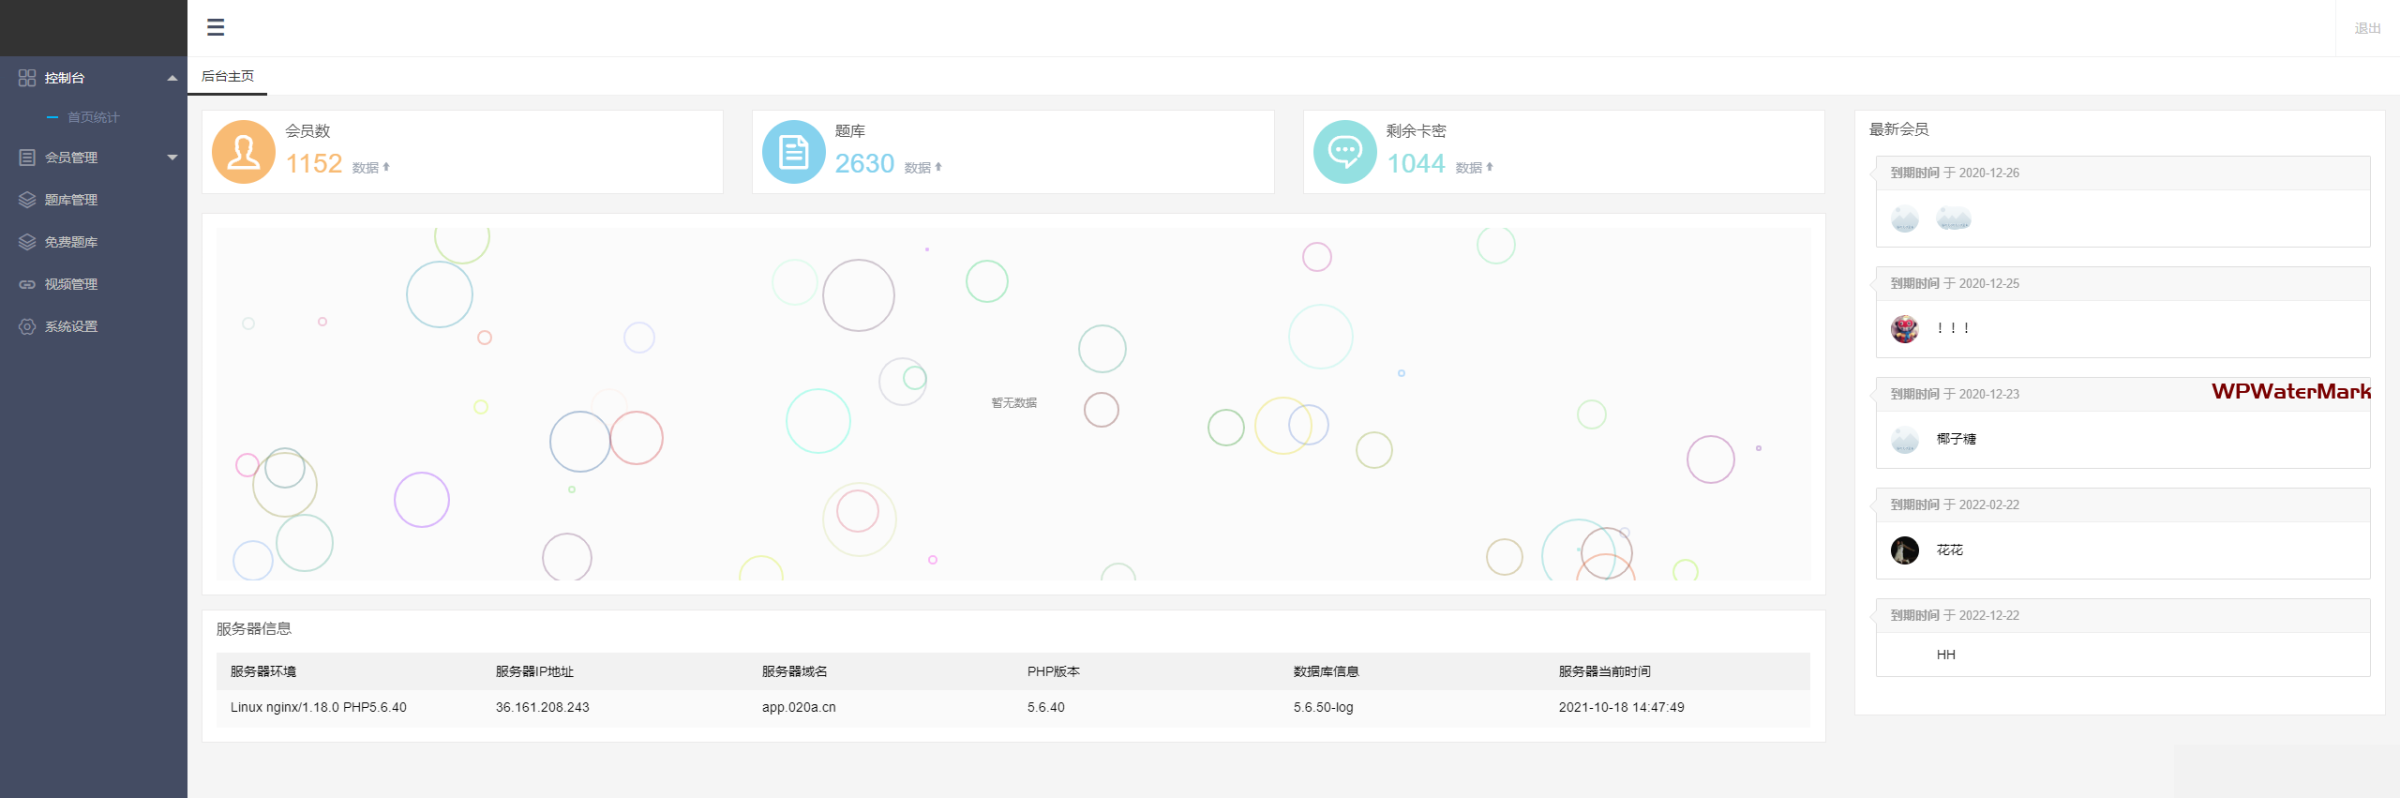The height and width of the screenshot is (798, 2400).
Task: Click the teal chat bubble card-key icon
Action: (x=1344, y=152)
